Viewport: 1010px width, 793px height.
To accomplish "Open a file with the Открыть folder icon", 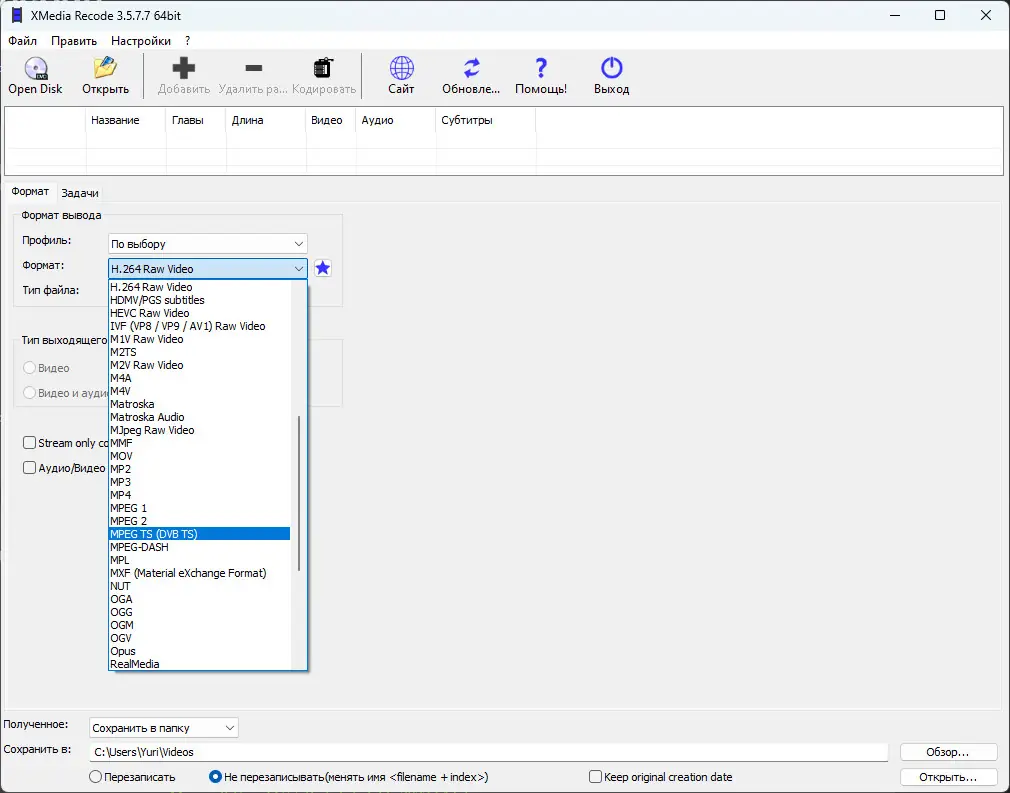I will tap(105, 68).
